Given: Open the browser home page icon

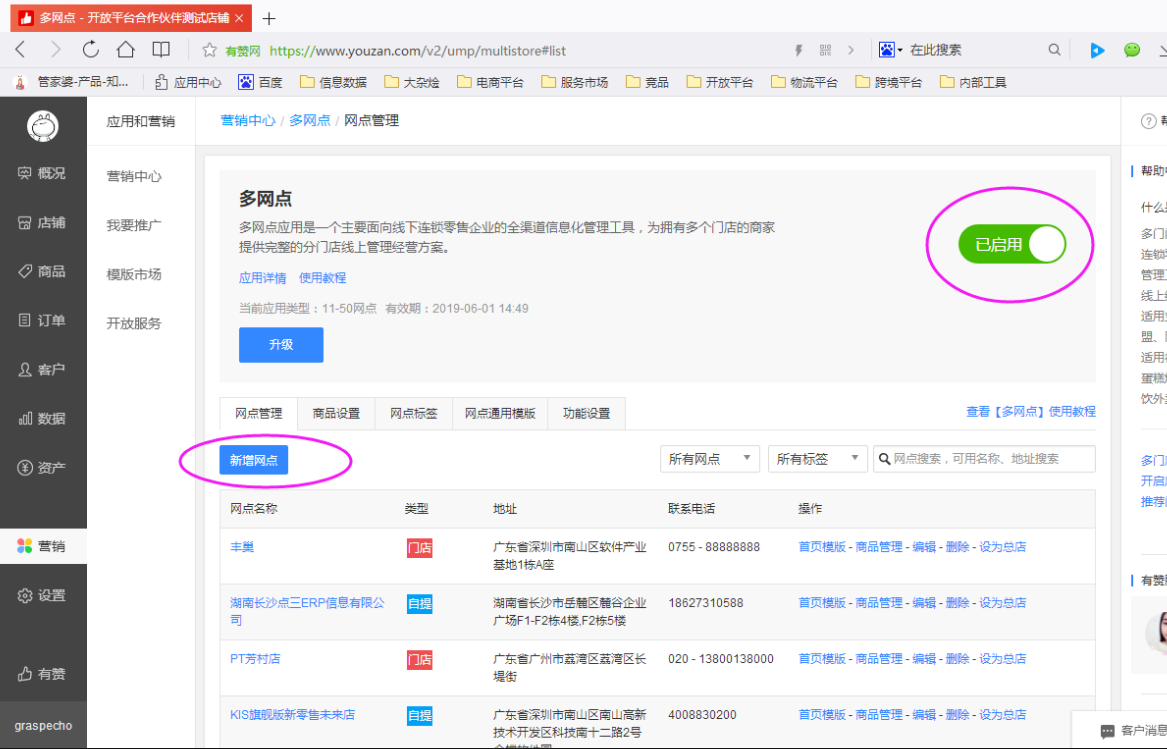Looking at the screenshot, I should 126,50.
